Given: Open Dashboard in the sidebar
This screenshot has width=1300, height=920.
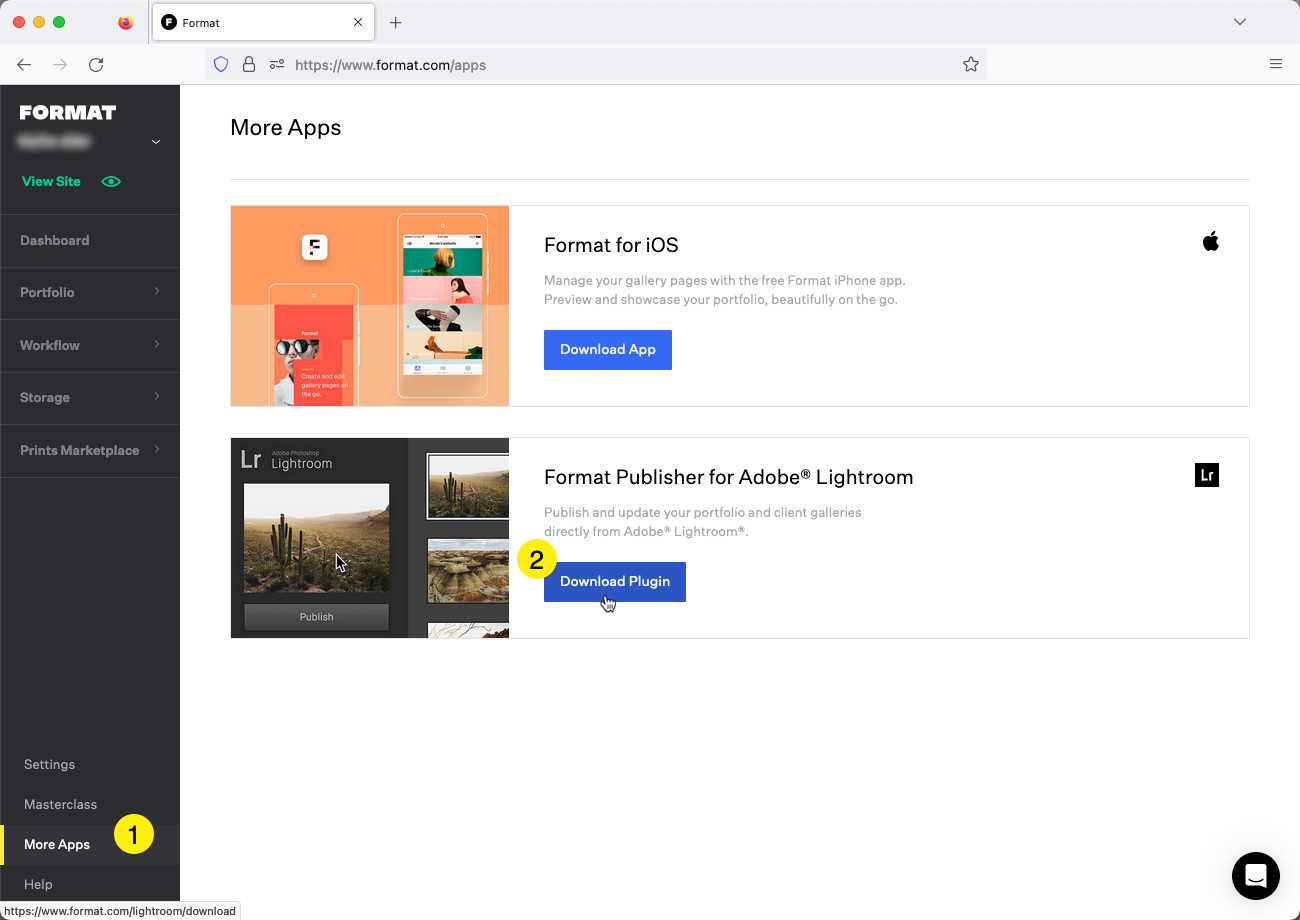Looking at the screenshot, I should click(90, 241).
